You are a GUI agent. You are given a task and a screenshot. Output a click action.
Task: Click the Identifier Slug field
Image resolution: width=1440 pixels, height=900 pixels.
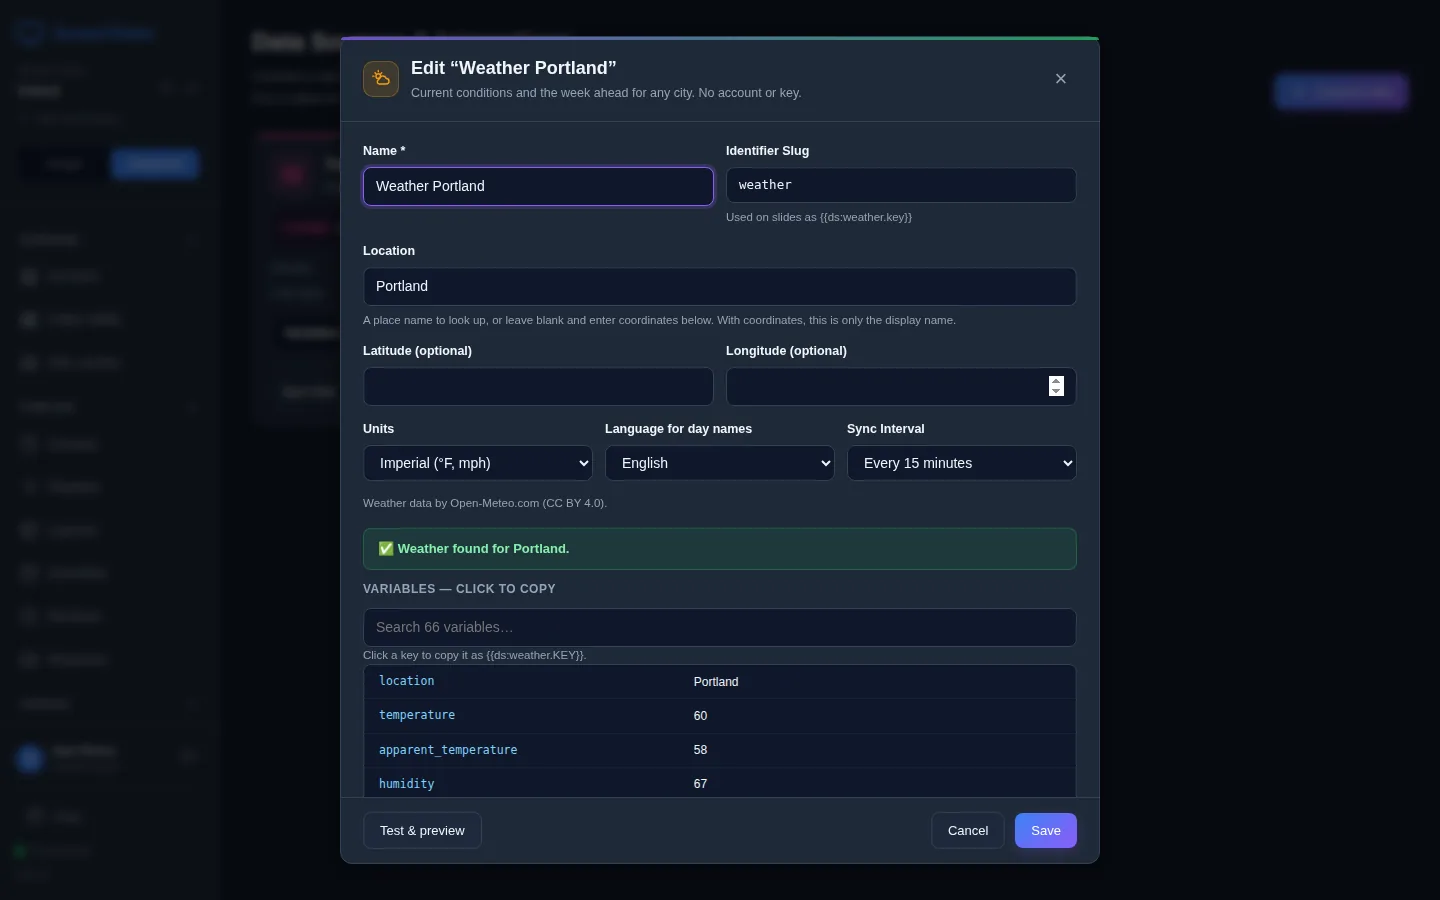[x=901, y=185]
